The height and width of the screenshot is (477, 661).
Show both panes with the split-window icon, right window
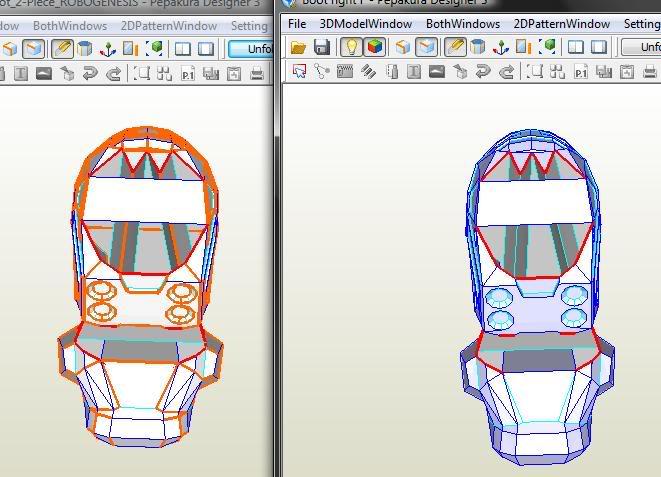pos(576,47)
